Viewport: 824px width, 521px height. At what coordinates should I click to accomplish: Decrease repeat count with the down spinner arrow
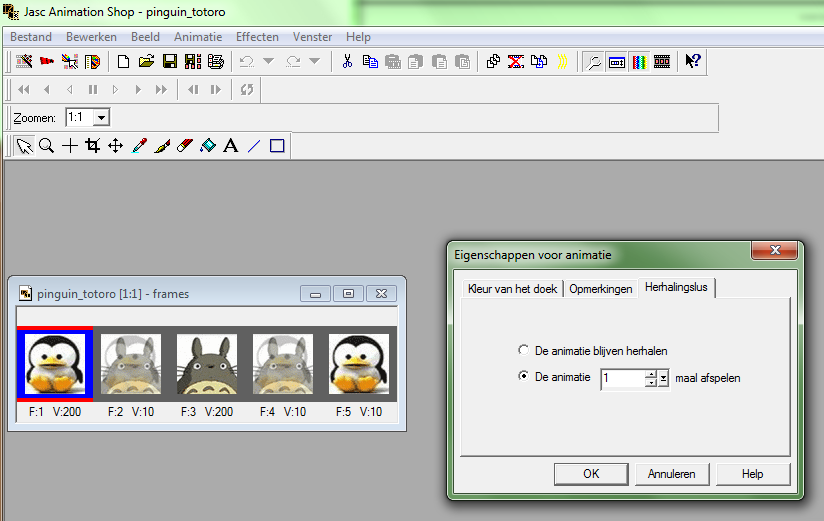pyautogui.click(x=651, y=382)
